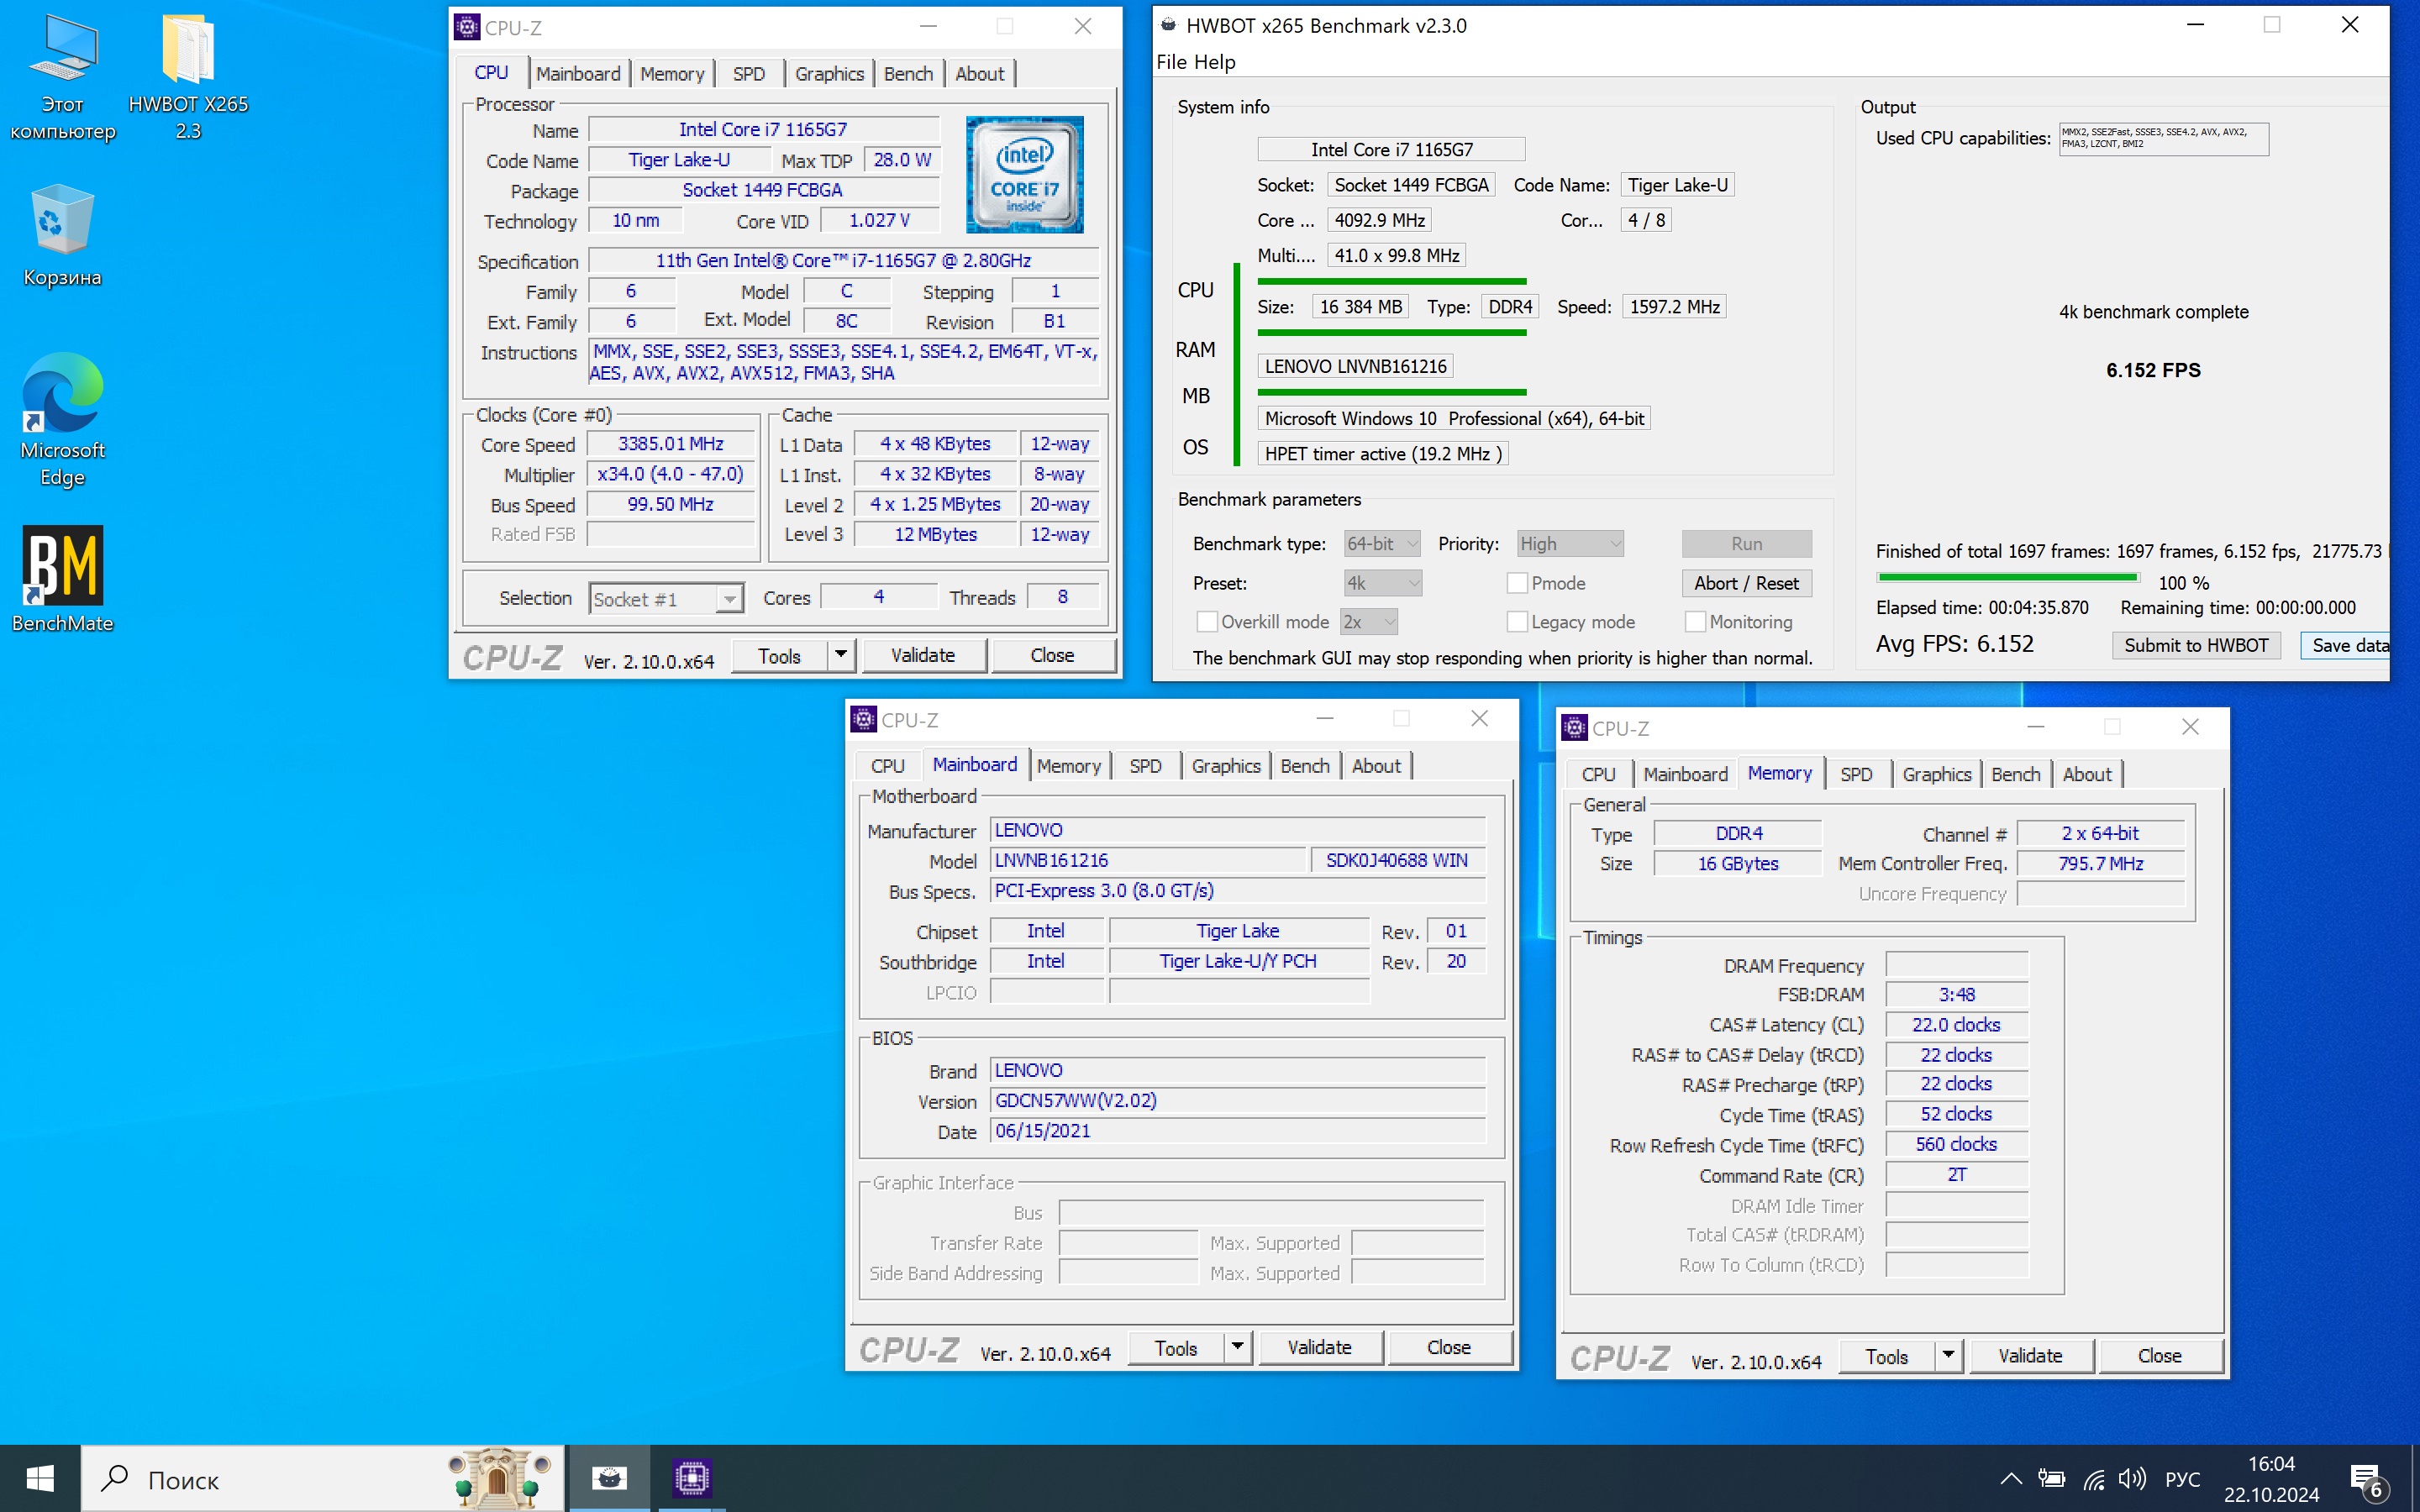This screenshot has width=2420, height=1512.
Task: Close the CPU-Z CPU tab window
Action: (1082, 27)
